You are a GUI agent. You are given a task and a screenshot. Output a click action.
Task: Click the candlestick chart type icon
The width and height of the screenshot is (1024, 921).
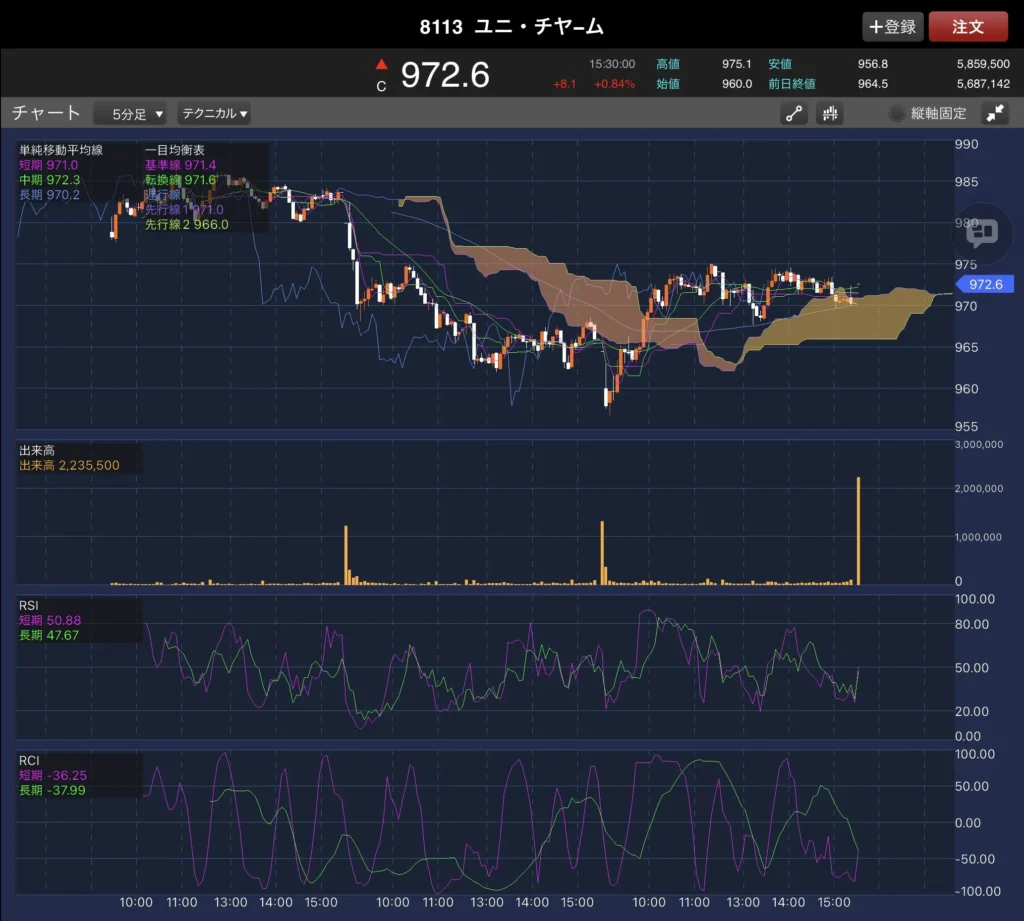(830, 113)
